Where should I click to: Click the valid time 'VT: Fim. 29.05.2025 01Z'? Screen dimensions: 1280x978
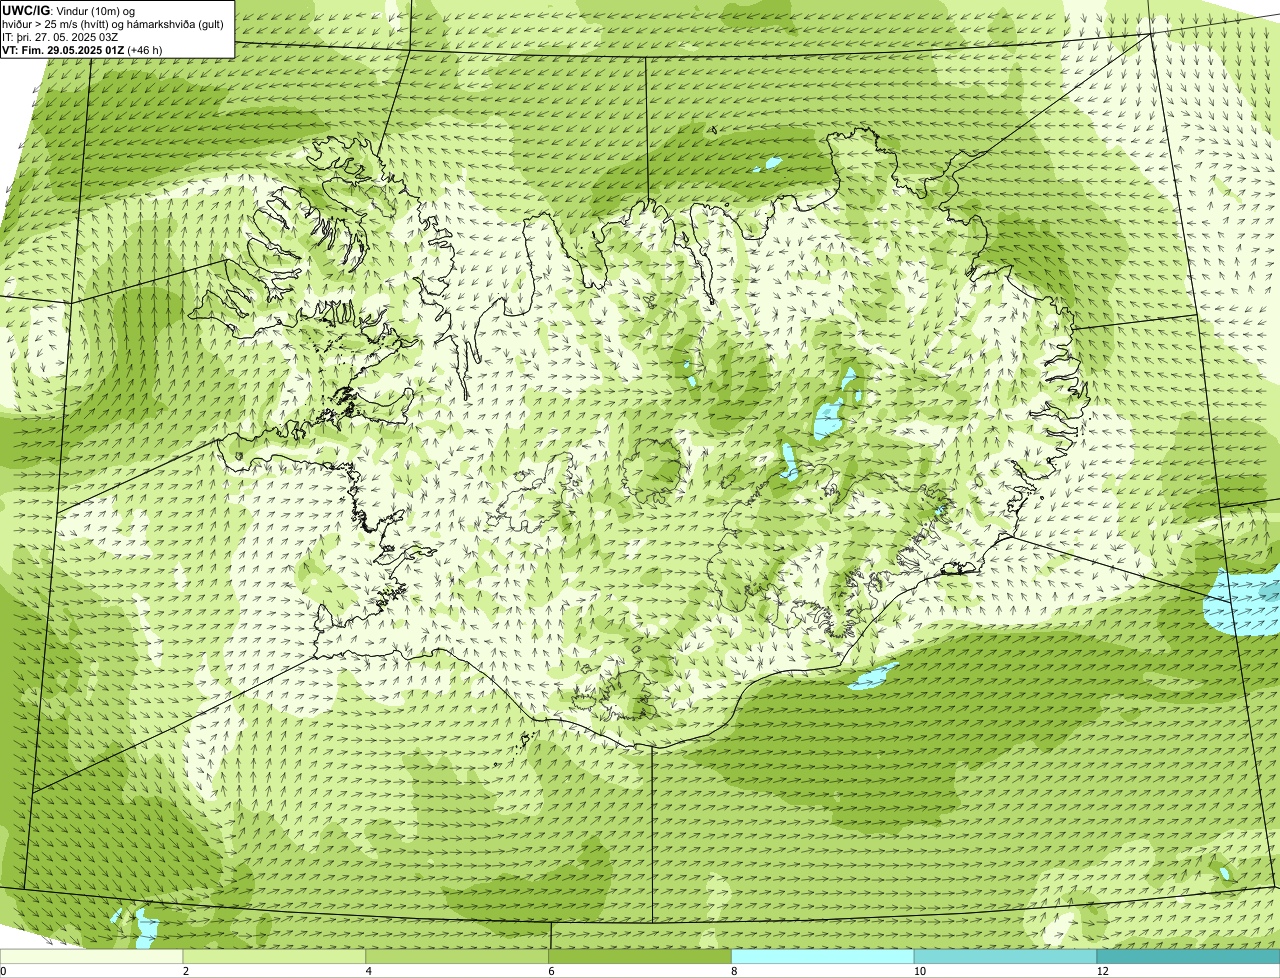click(63, 50)
